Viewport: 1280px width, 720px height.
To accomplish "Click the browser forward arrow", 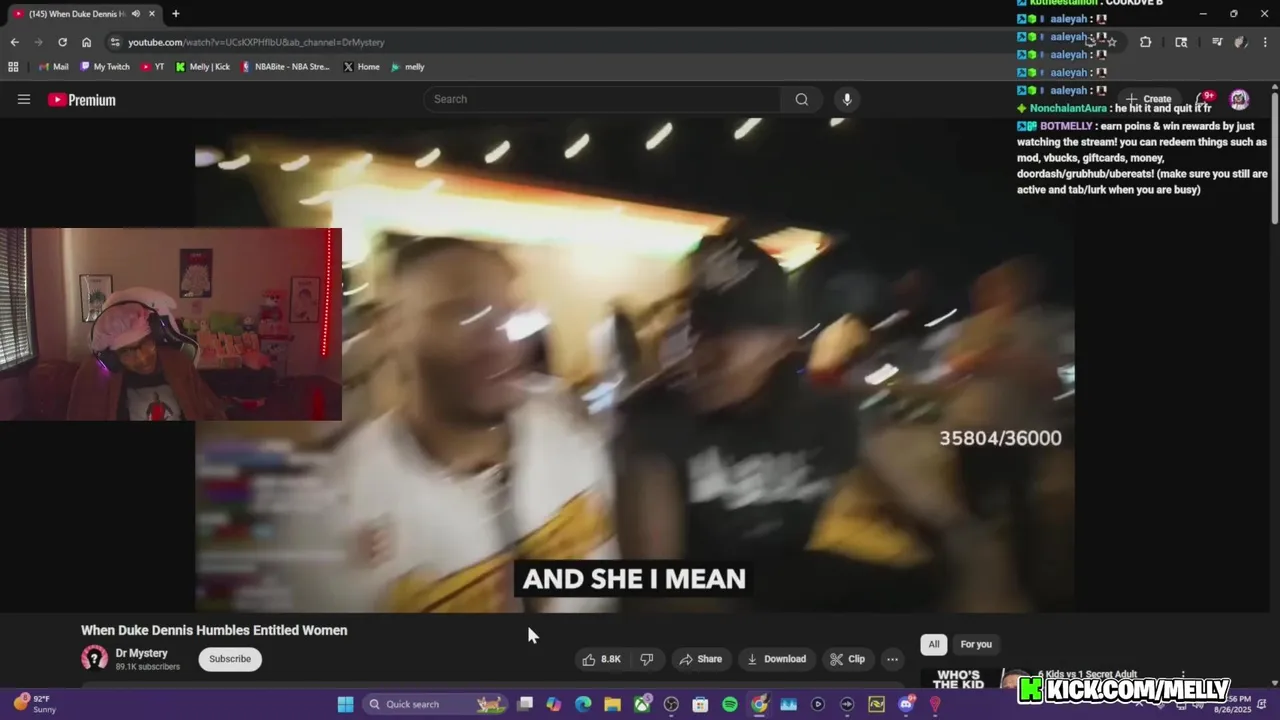I will pyautogui.click(x=38, y=42).
